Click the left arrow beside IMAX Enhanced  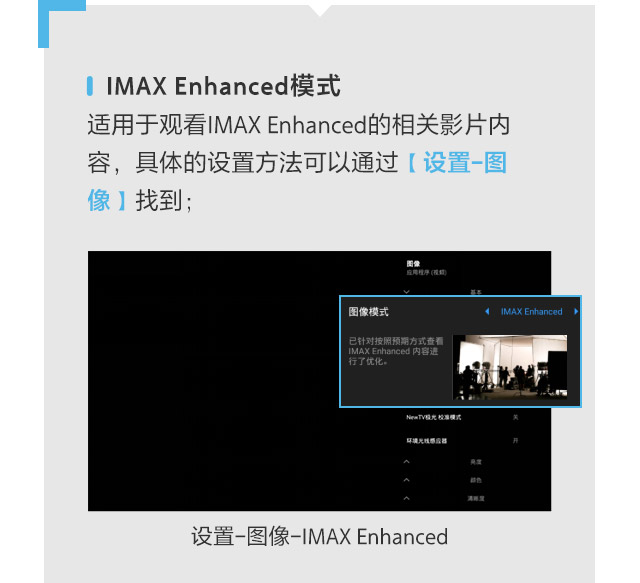point(487,312)
